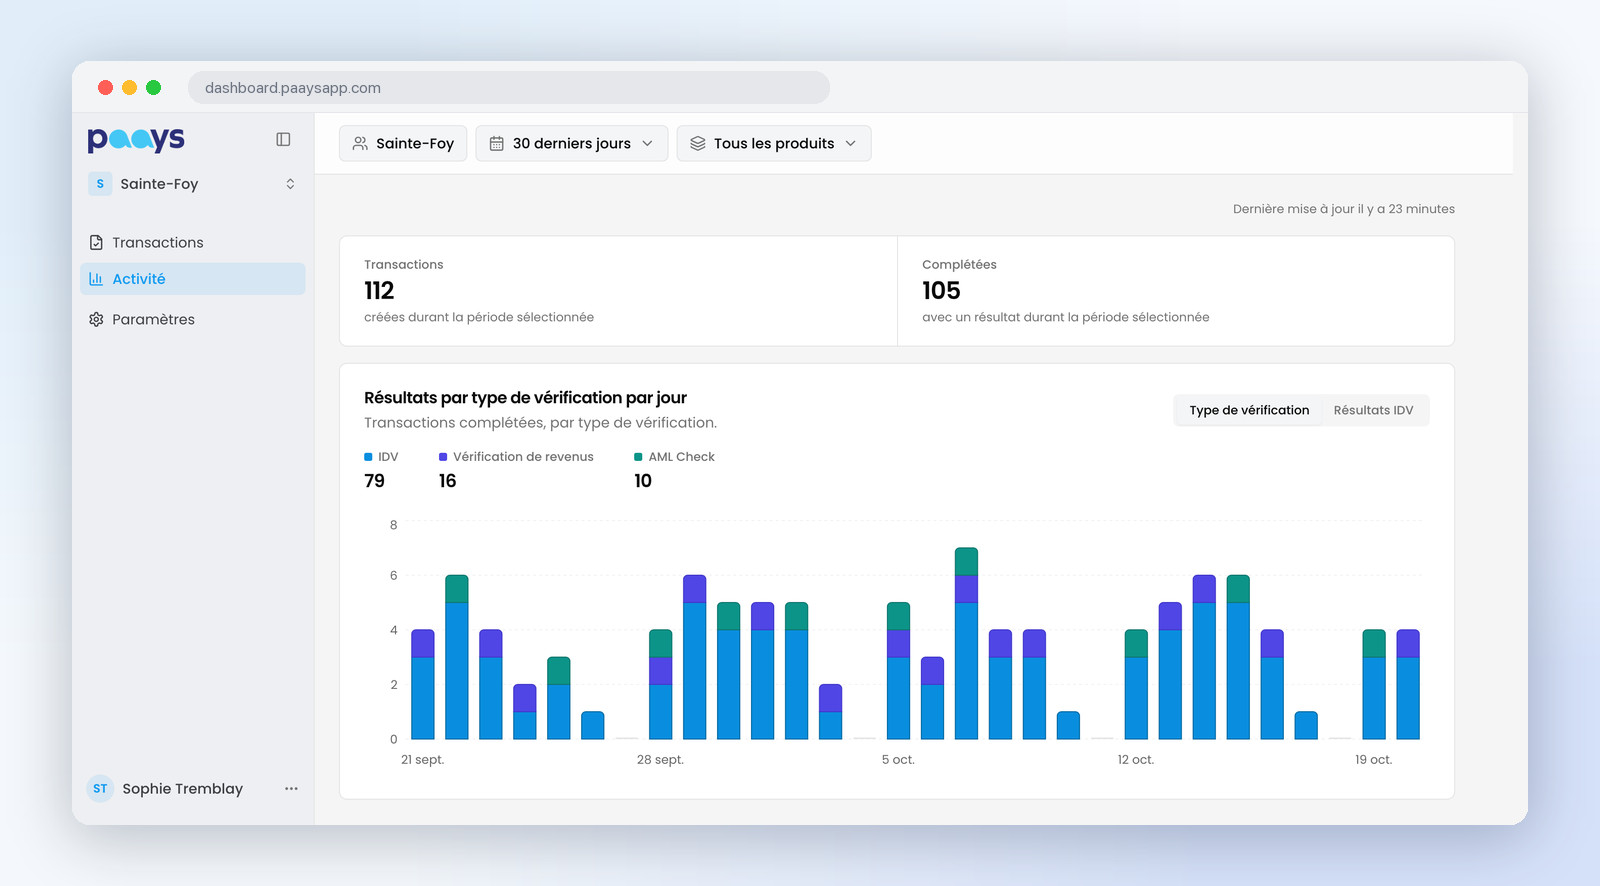Switch to Type de vérification tab
Viewport: 1600px width, 886px height.
[1249, 410]
